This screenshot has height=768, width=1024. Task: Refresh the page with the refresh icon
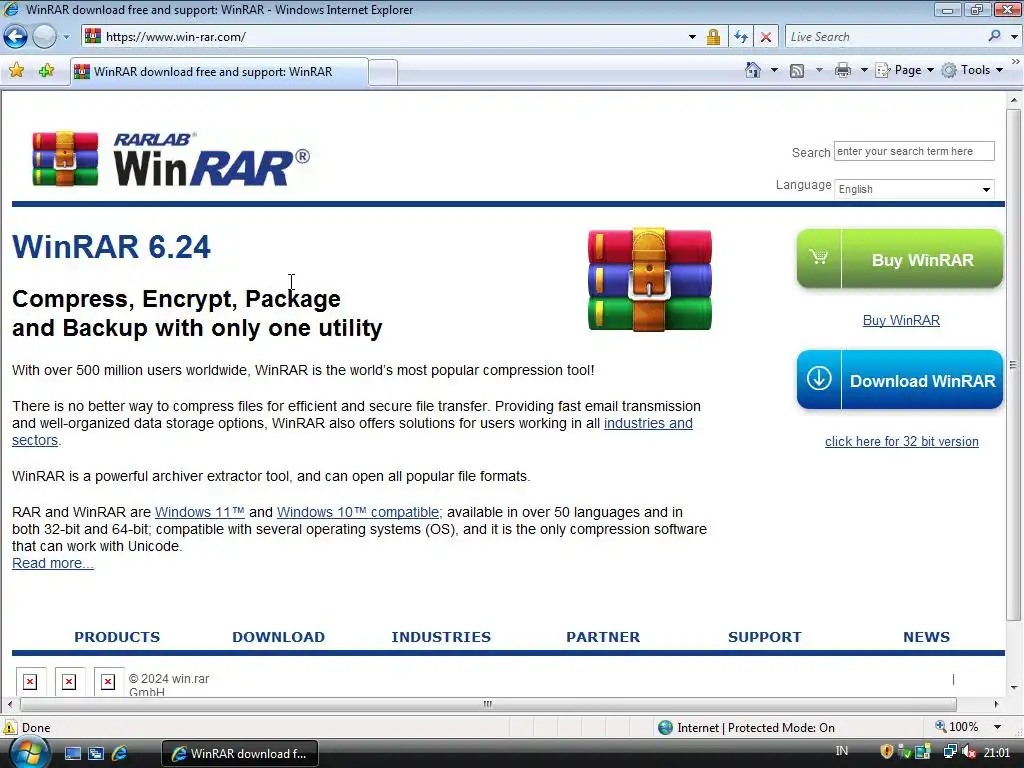(x=741, y=37)
